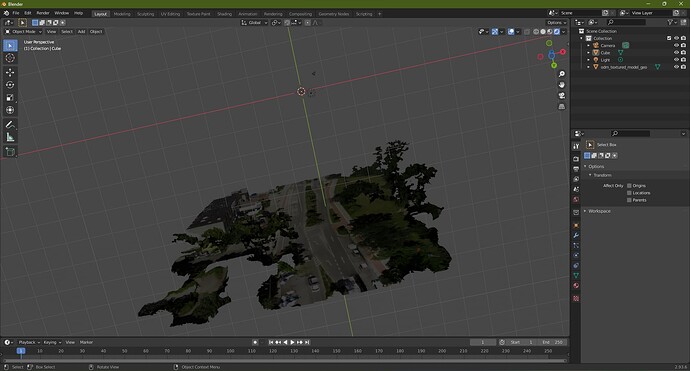
Task: Select the Add Cube tool
Action: [10, 152]
